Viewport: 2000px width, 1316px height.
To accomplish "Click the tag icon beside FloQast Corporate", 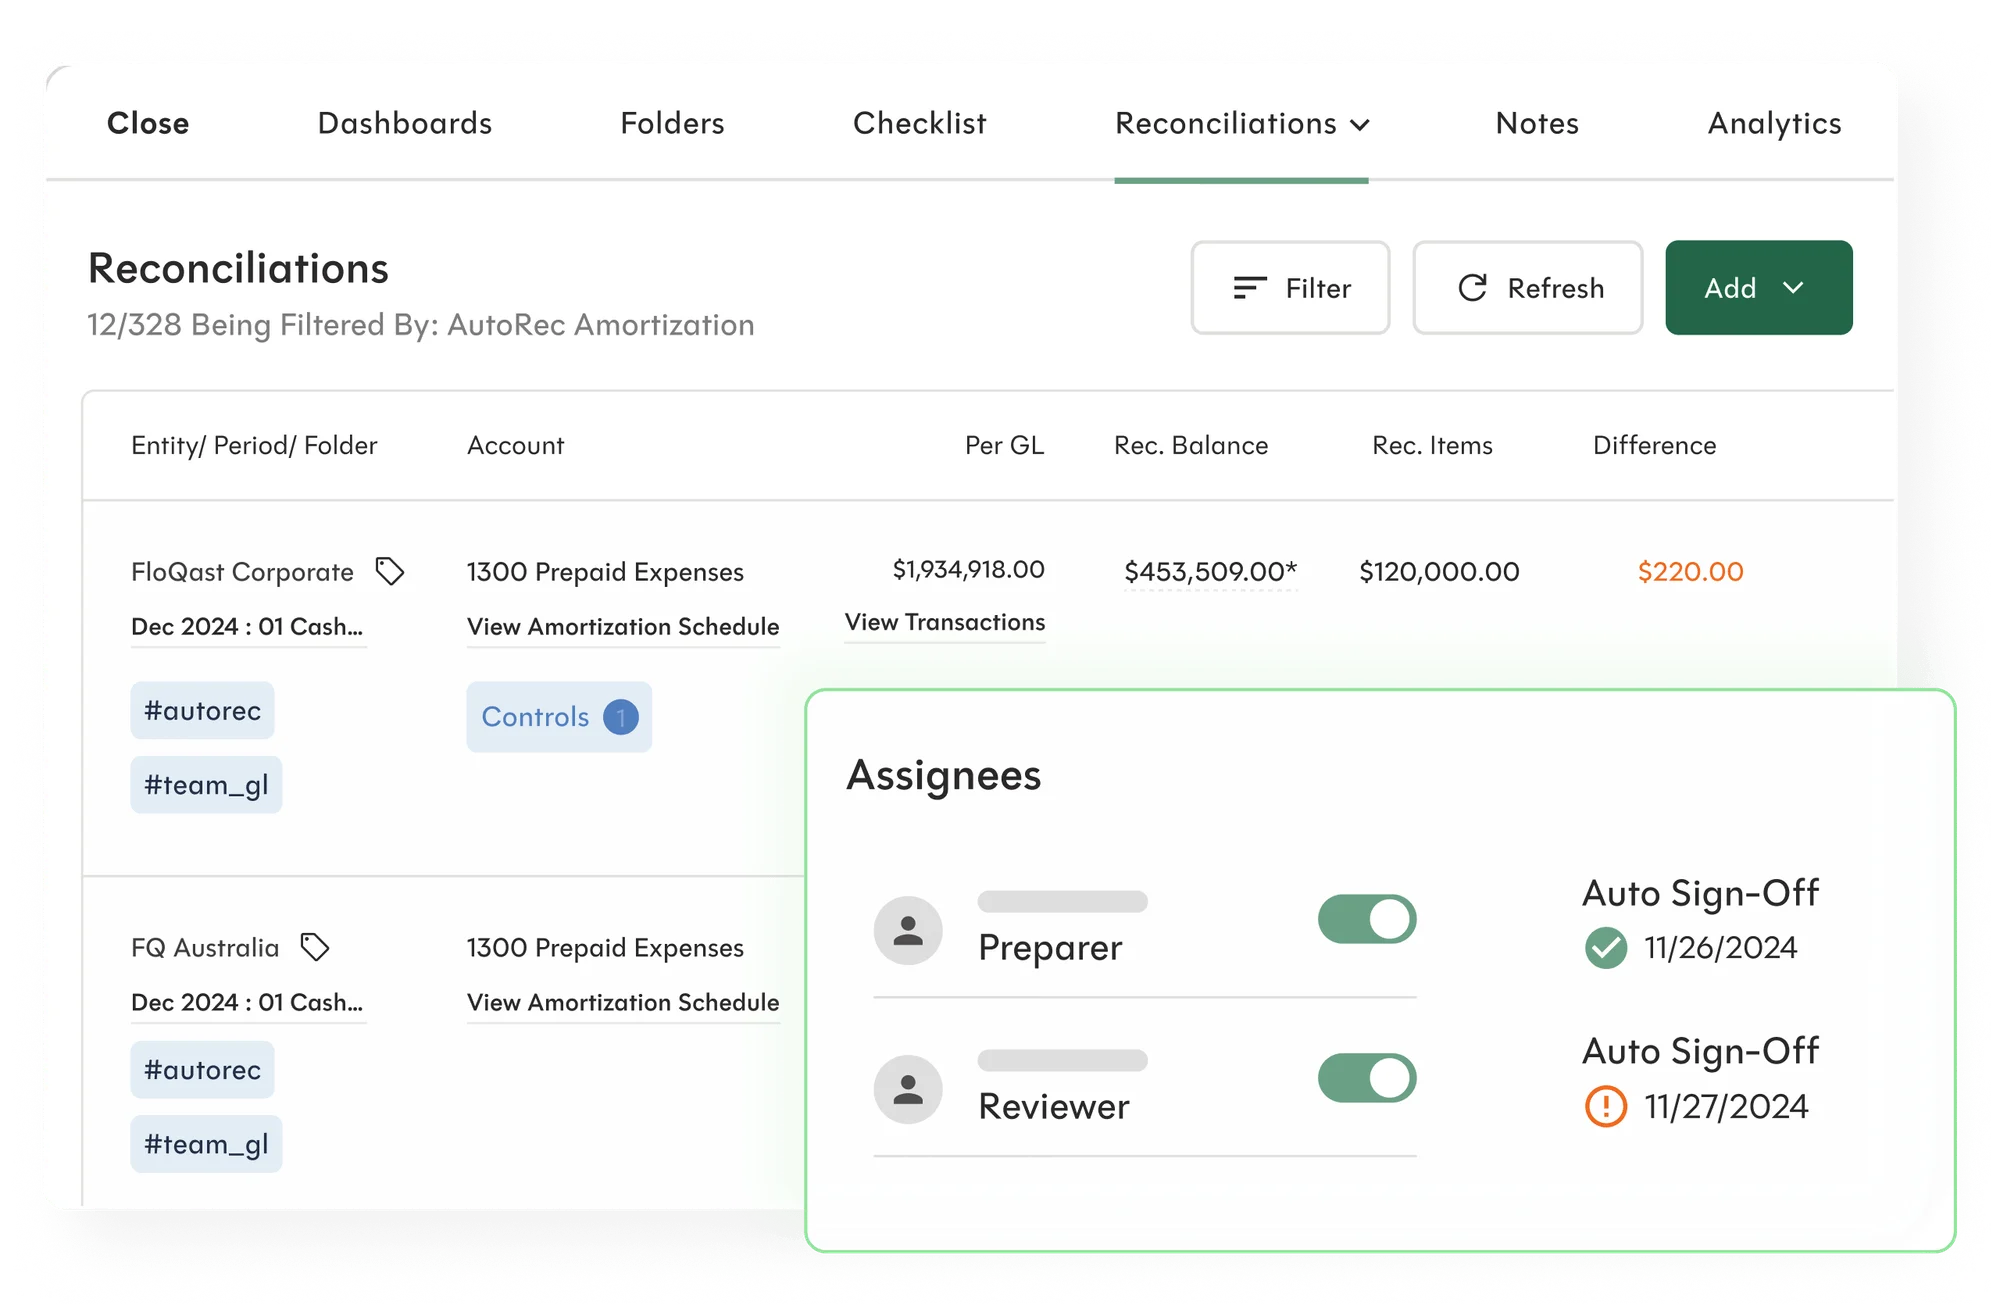I will [389, 571].
